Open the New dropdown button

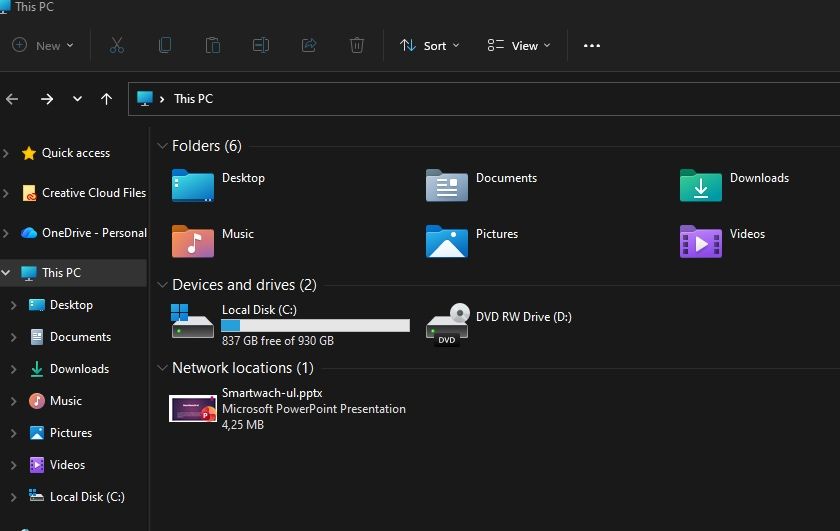(43, 46)
